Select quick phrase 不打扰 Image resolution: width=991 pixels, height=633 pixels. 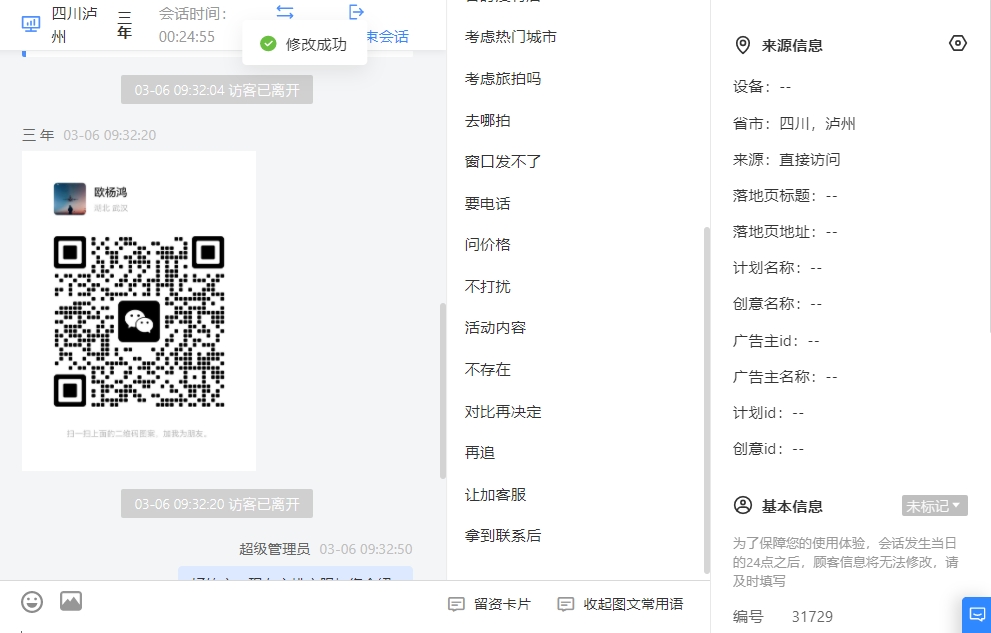pyautogui.click(x=487, y=287)
